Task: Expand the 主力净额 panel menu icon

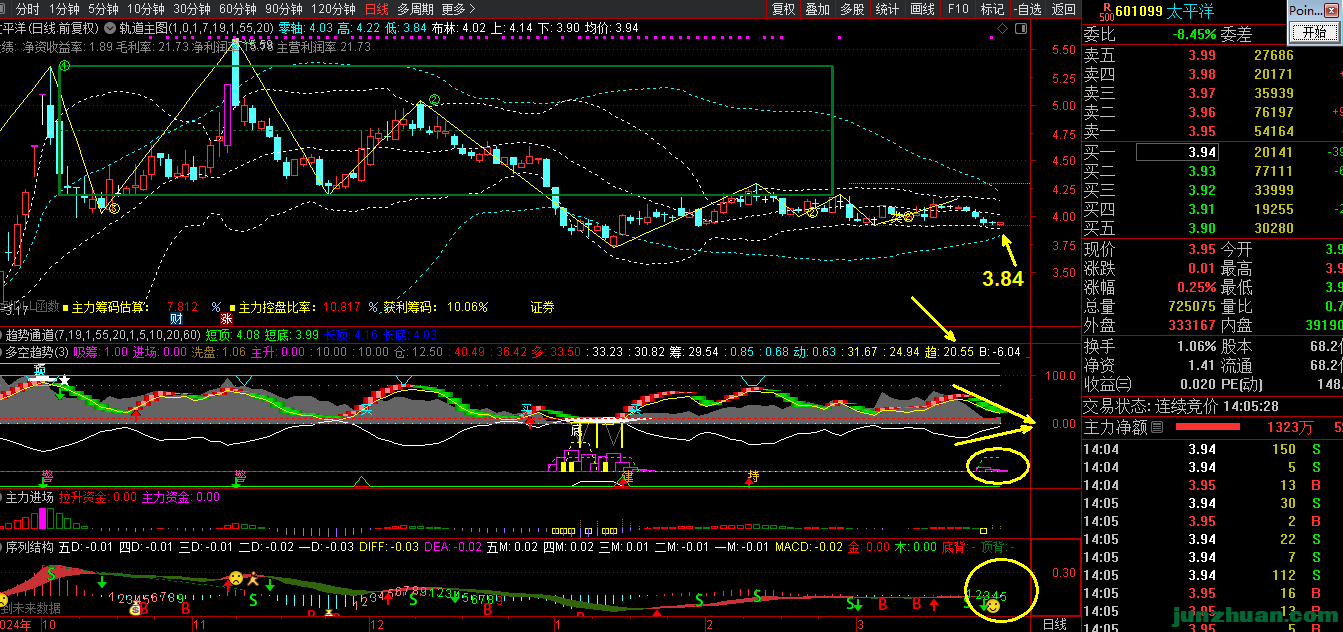Action: coord(1157,427)
